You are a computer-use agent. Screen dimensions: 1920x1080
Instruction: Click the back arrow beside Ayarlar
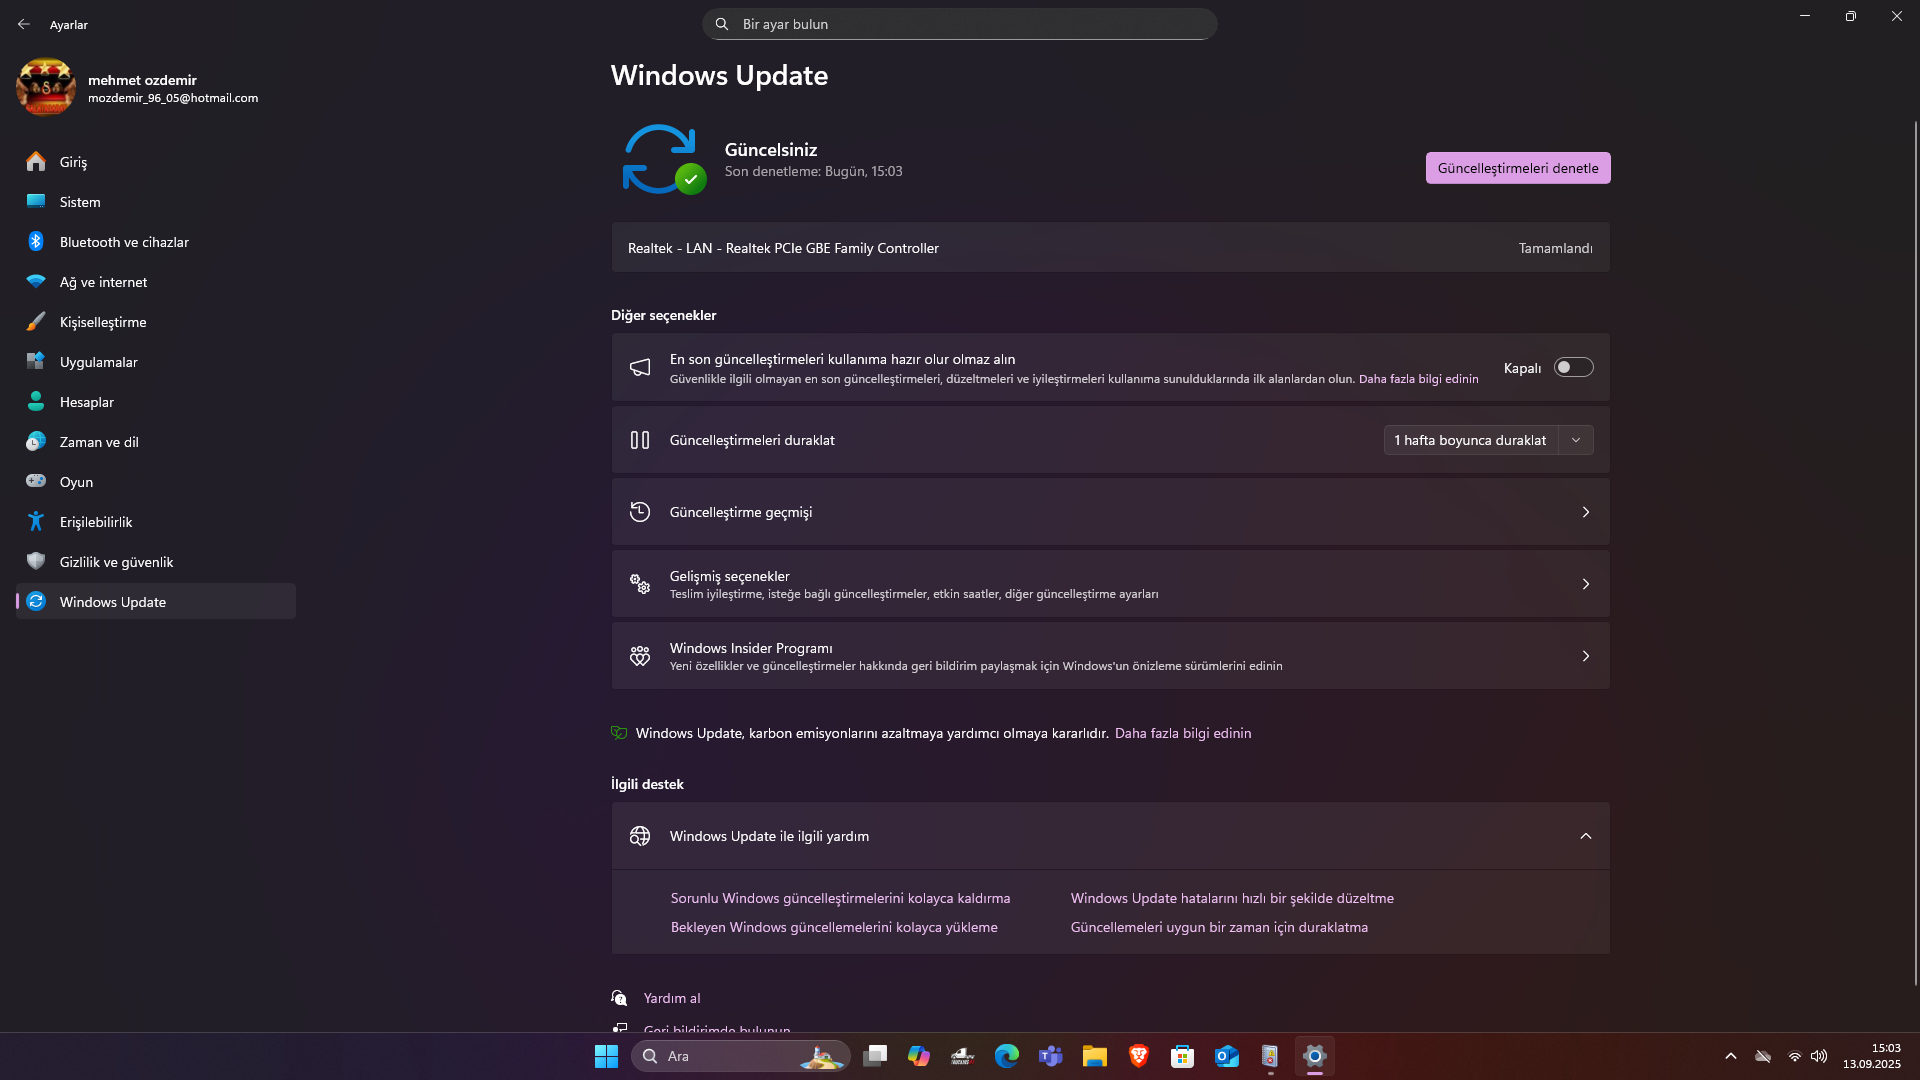[24, 24]
